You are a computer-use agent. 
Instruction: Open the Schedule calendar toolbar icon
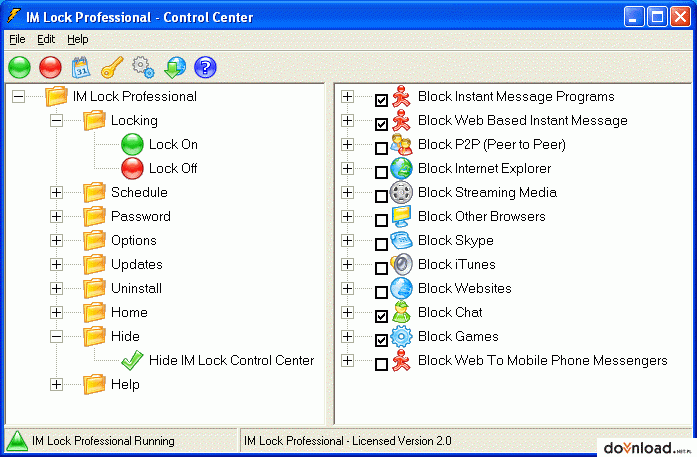click(x=81, y=68)
